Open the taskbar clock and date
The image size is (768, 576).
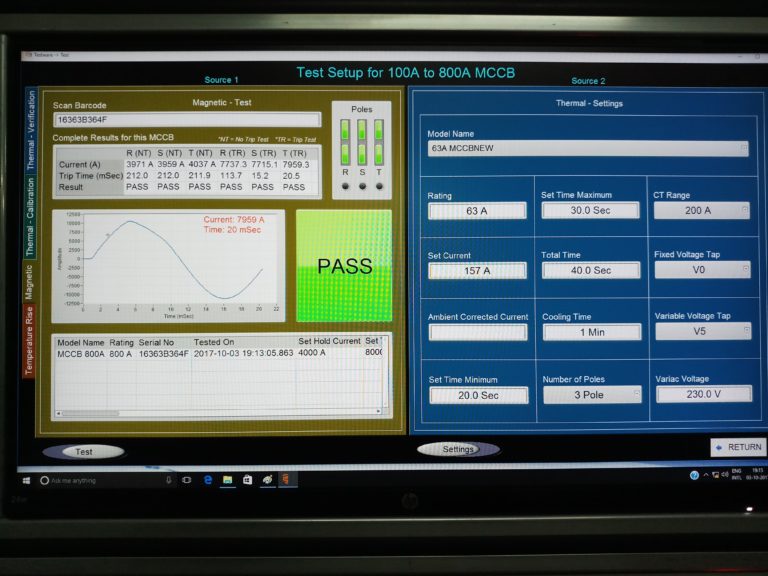(x=756, y=474)
